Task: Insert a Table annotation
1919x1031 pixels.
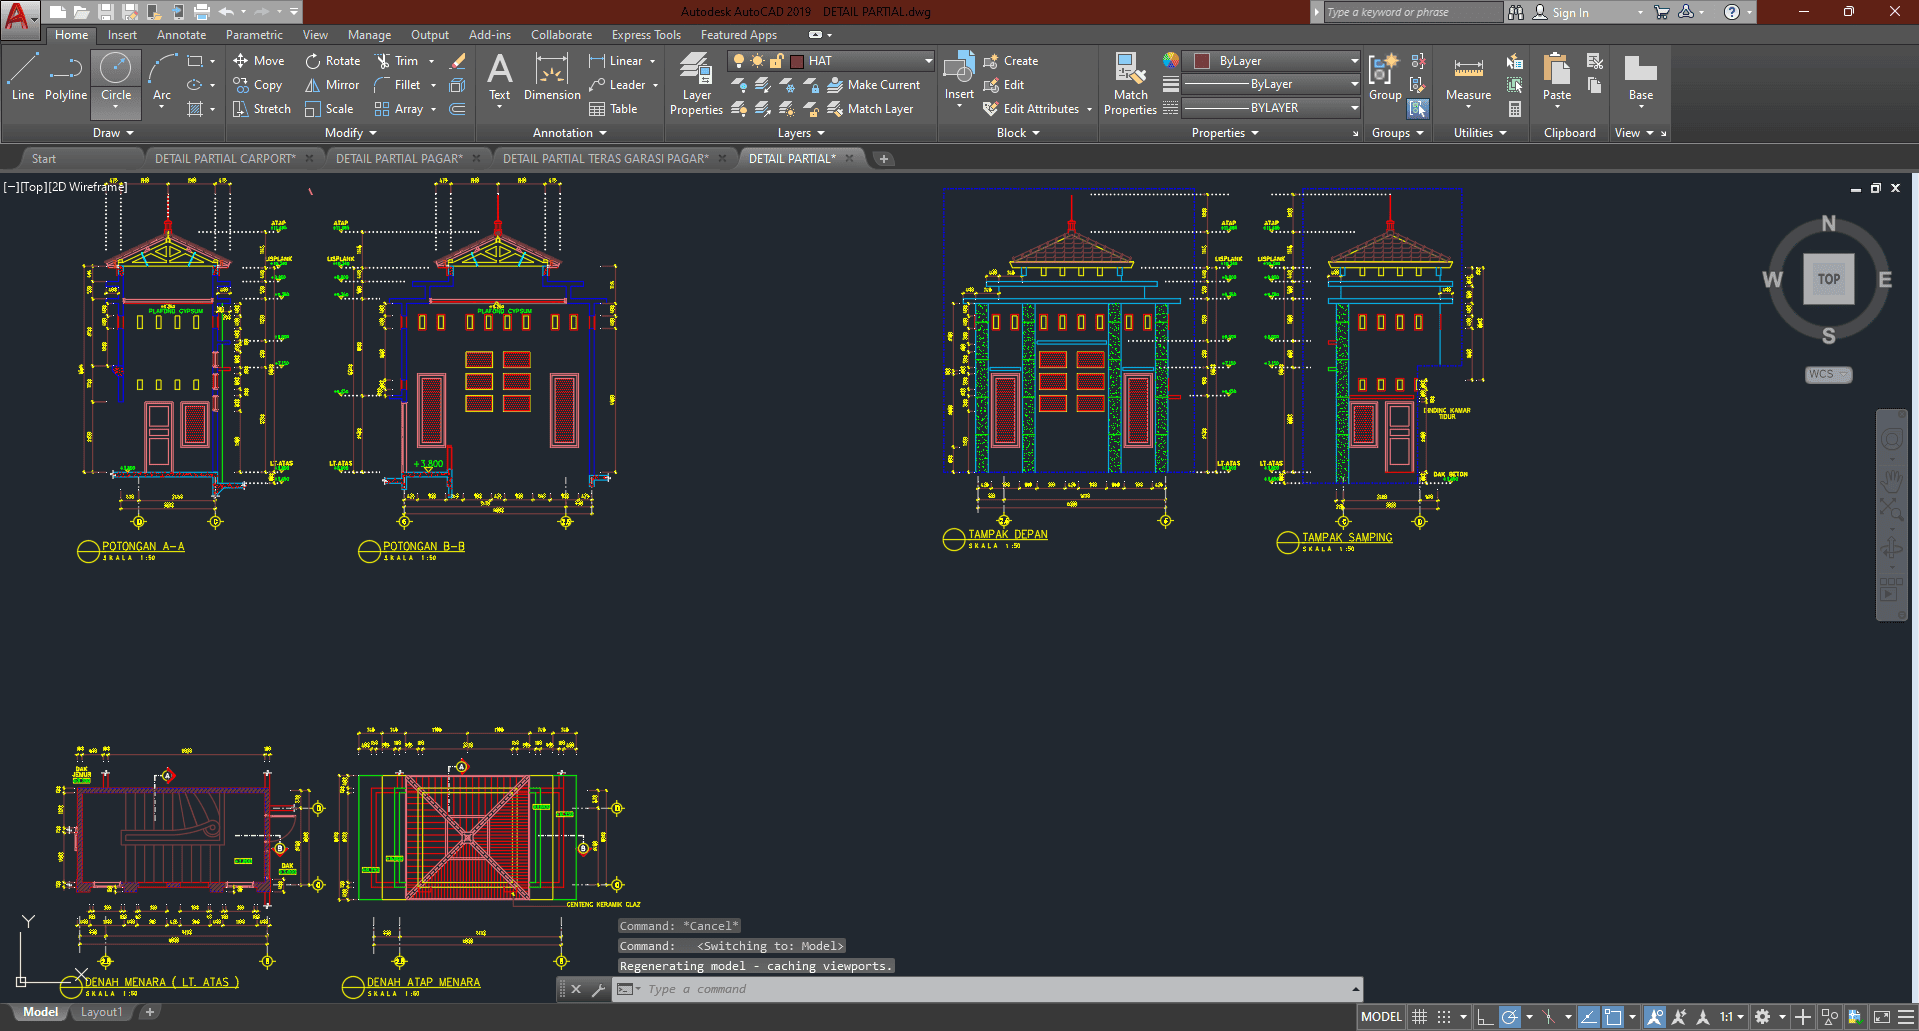Action: point(613,109)
